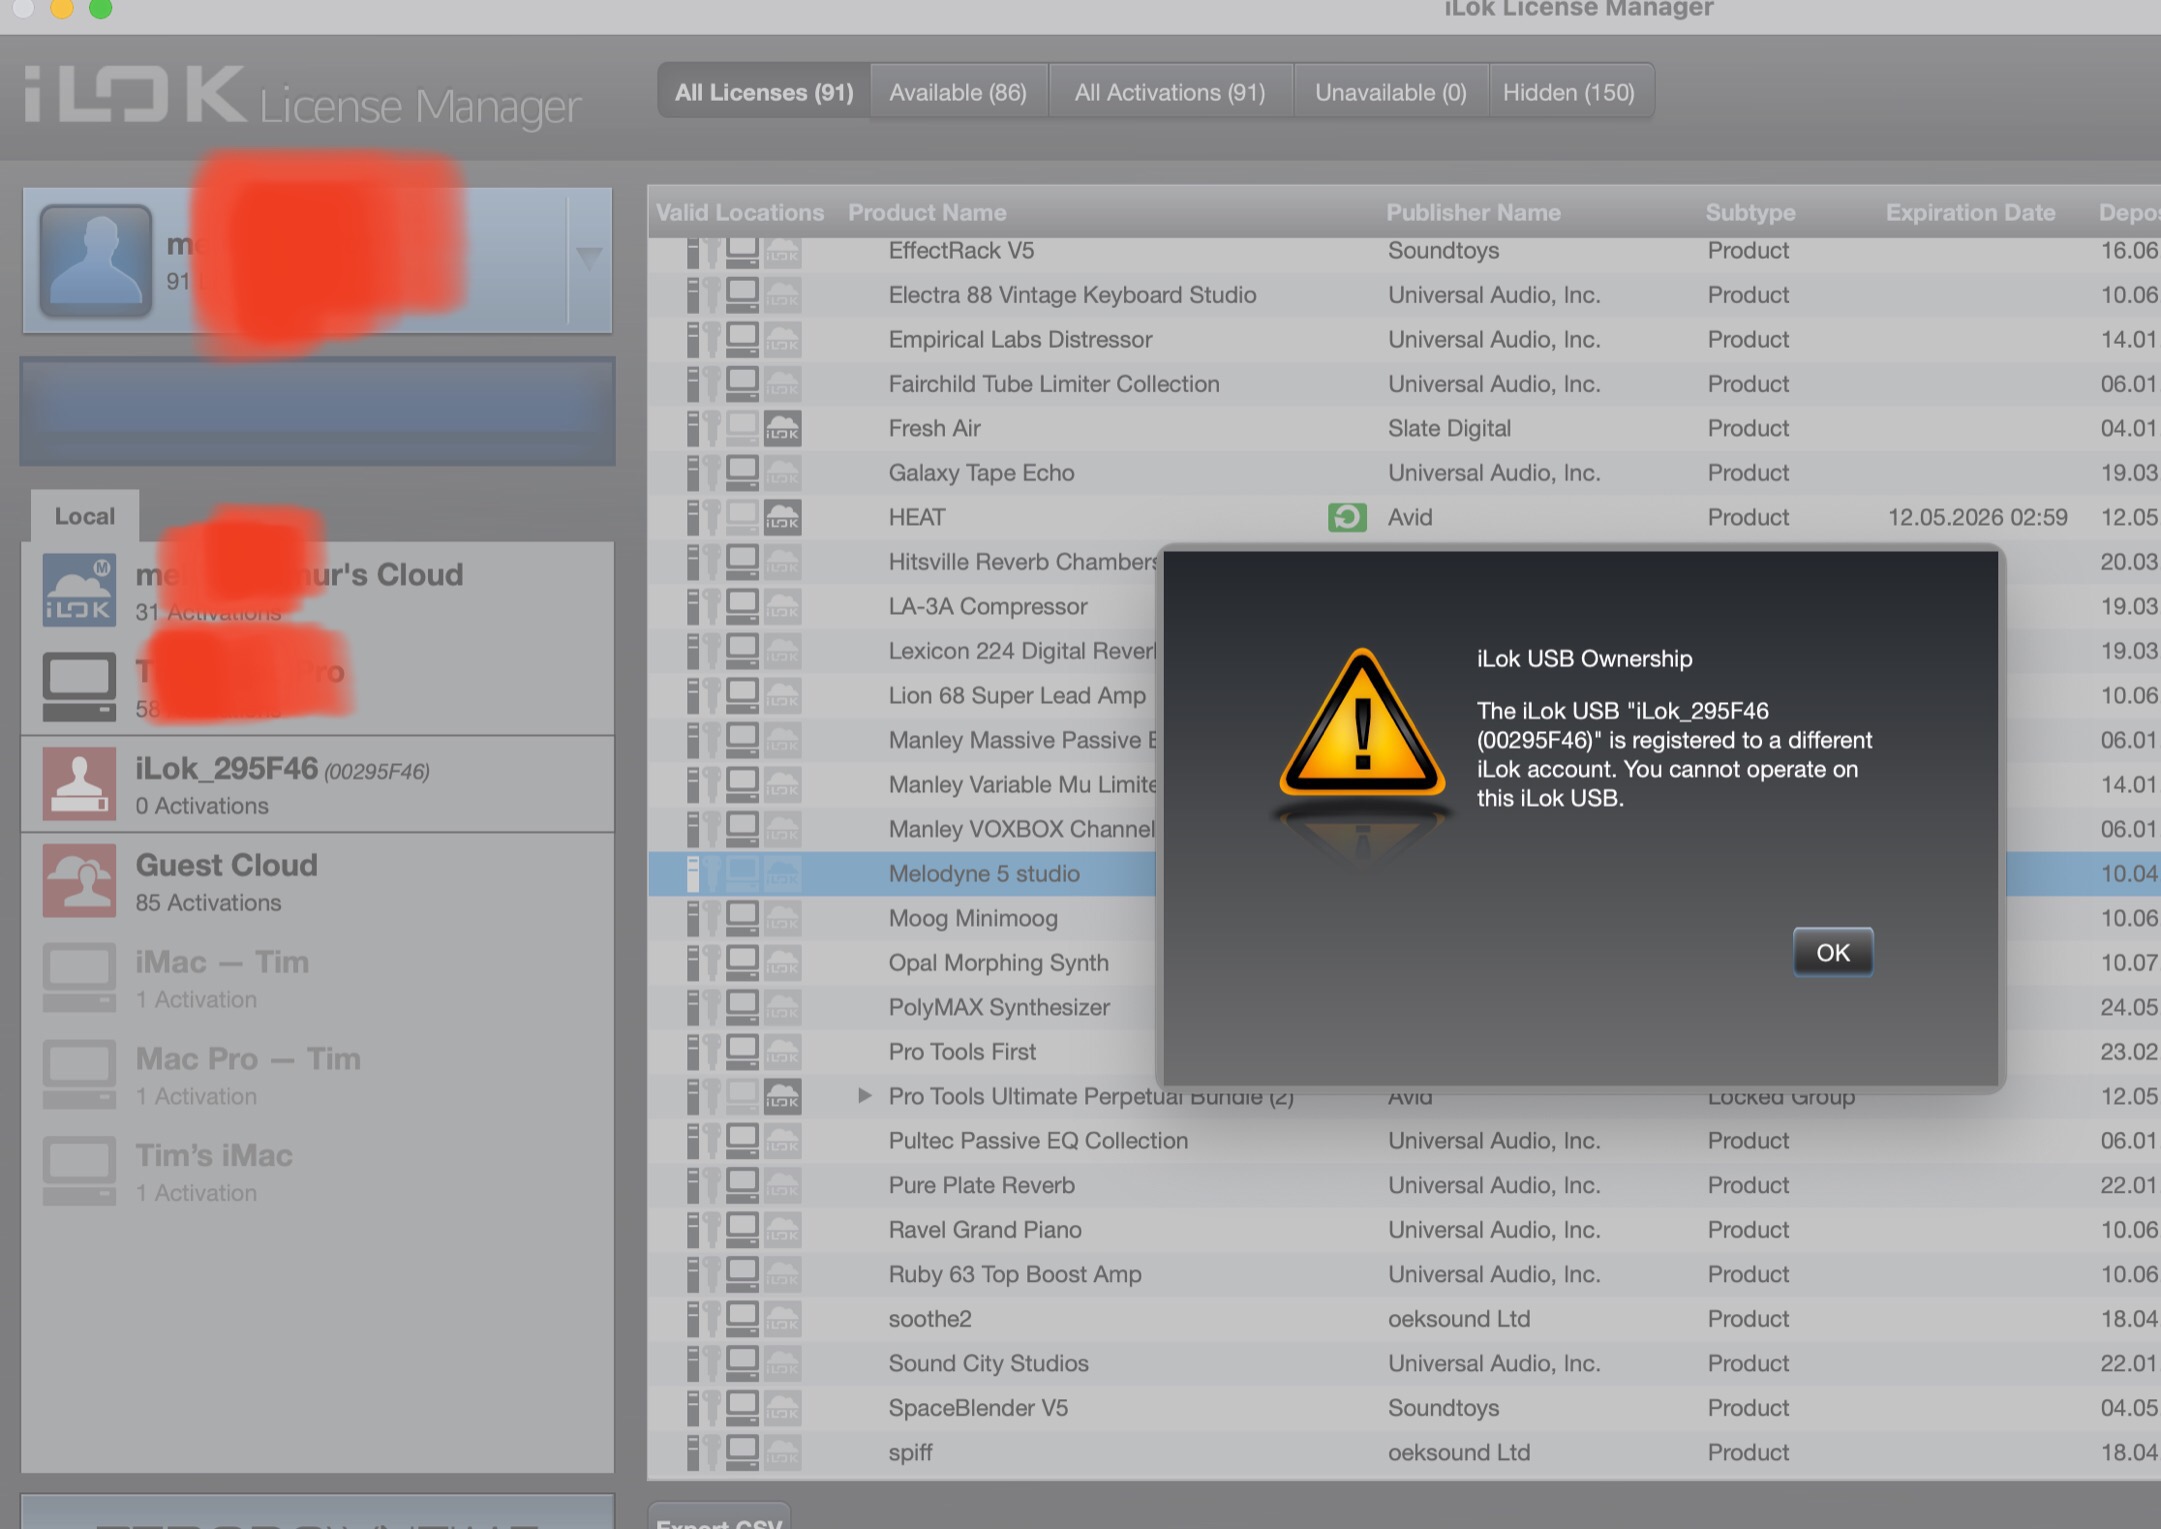
Task: Click the green macOS zoom window button
Action: (100, 8)
